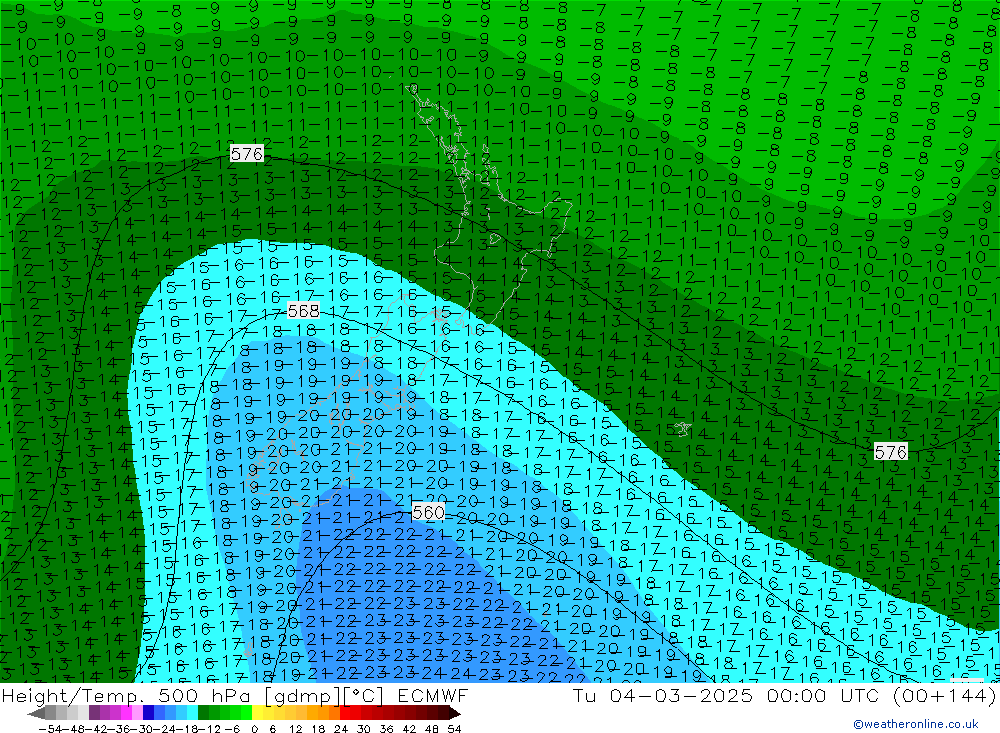Click the 560 height contour label

(x=429, y=512)
